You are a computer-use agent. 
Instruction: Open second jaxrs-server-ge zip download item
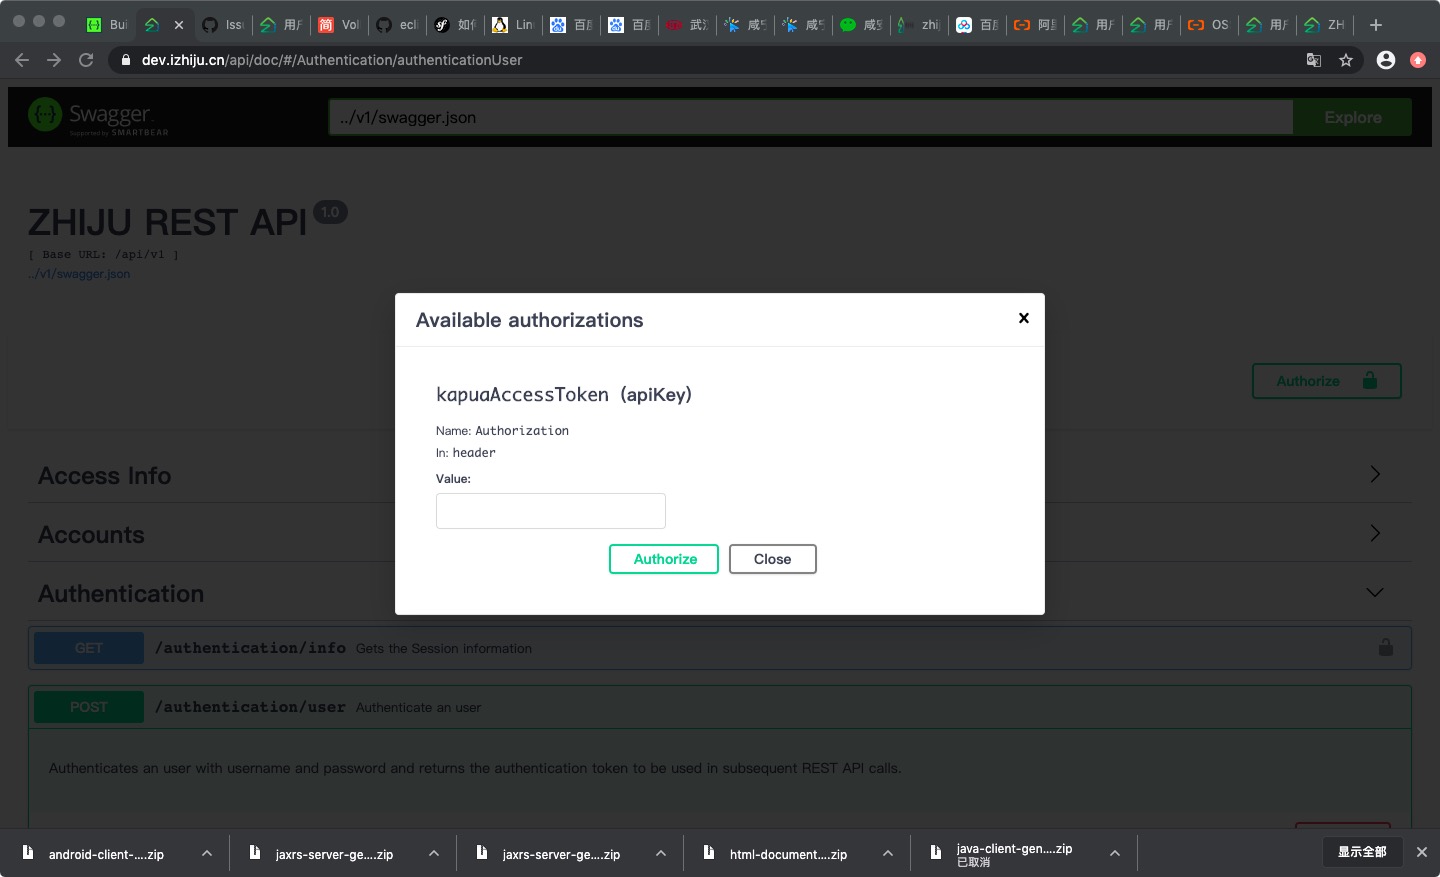click(x=561, y=854)
